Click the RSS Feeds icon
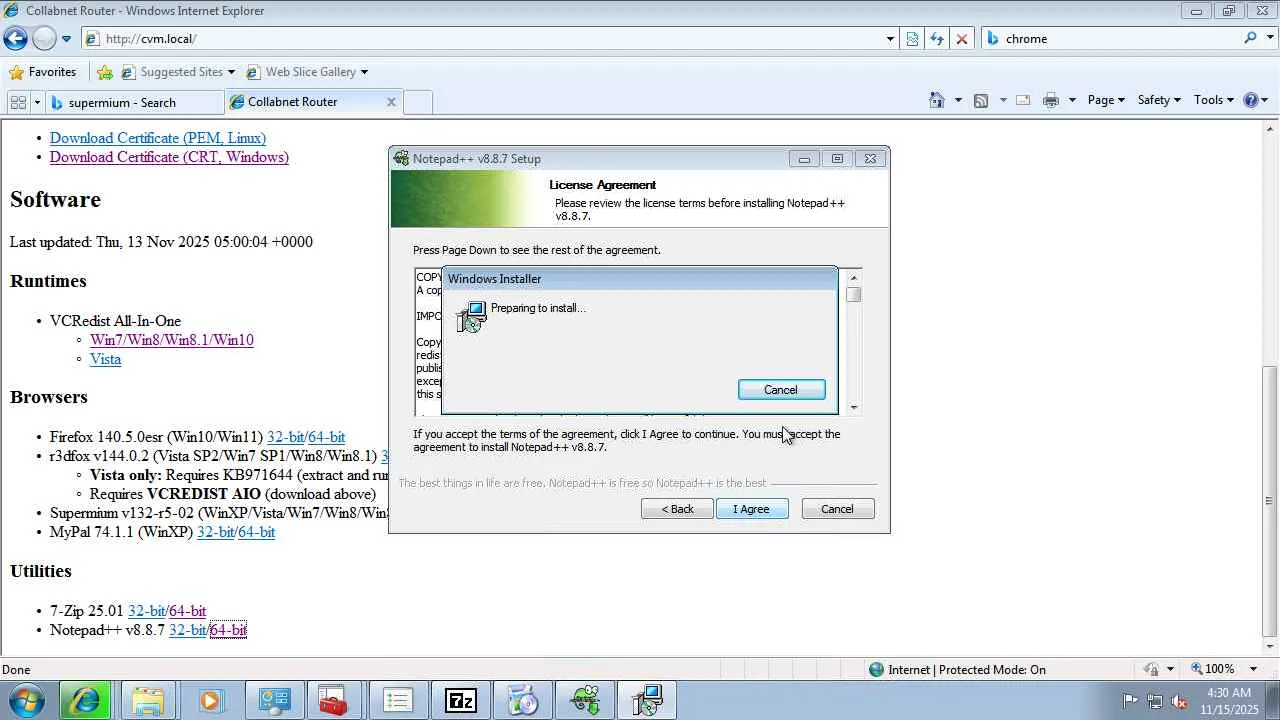1280x720 pixels. (981, 100)
